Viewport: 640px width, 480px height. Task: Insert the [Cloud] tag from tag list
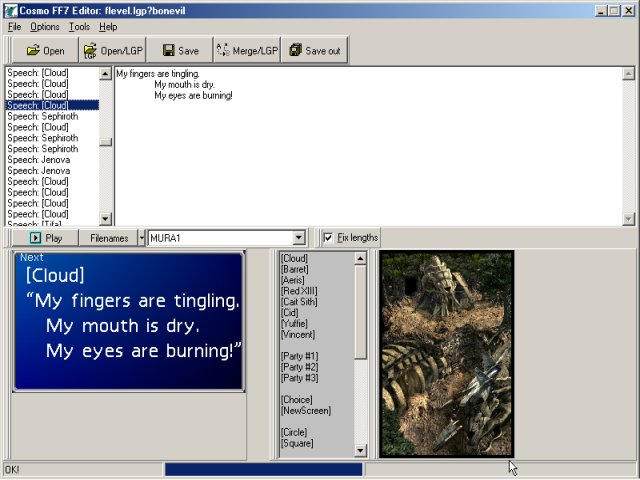[x=294, y=258]
